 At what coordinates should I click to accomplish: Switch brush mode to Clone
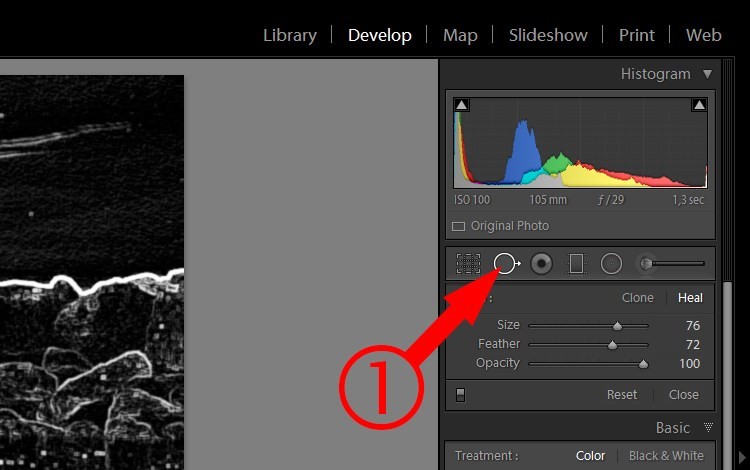638,298
